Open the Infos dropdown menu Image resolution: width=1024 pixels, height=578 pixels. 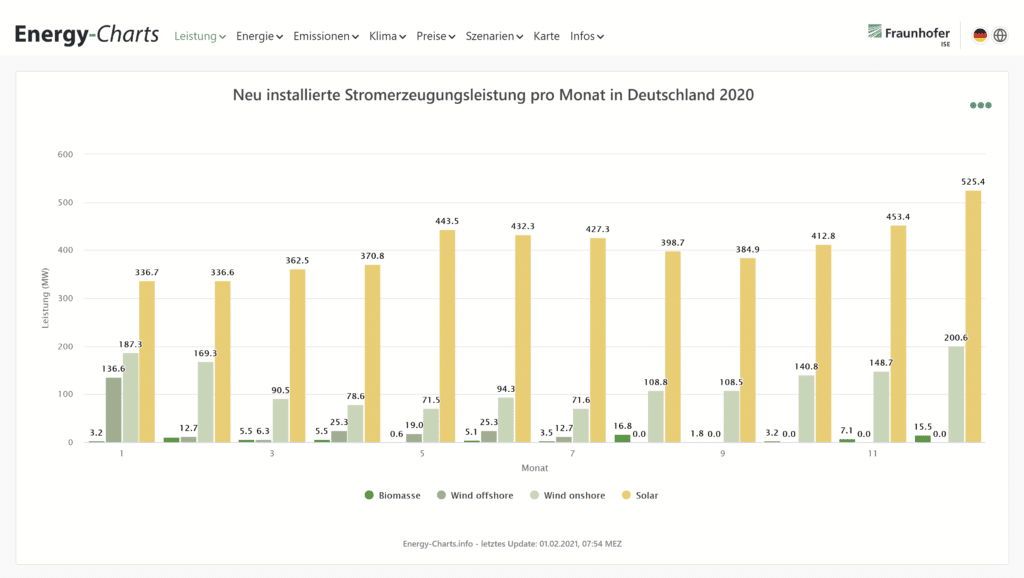click(x=586, y=36)
